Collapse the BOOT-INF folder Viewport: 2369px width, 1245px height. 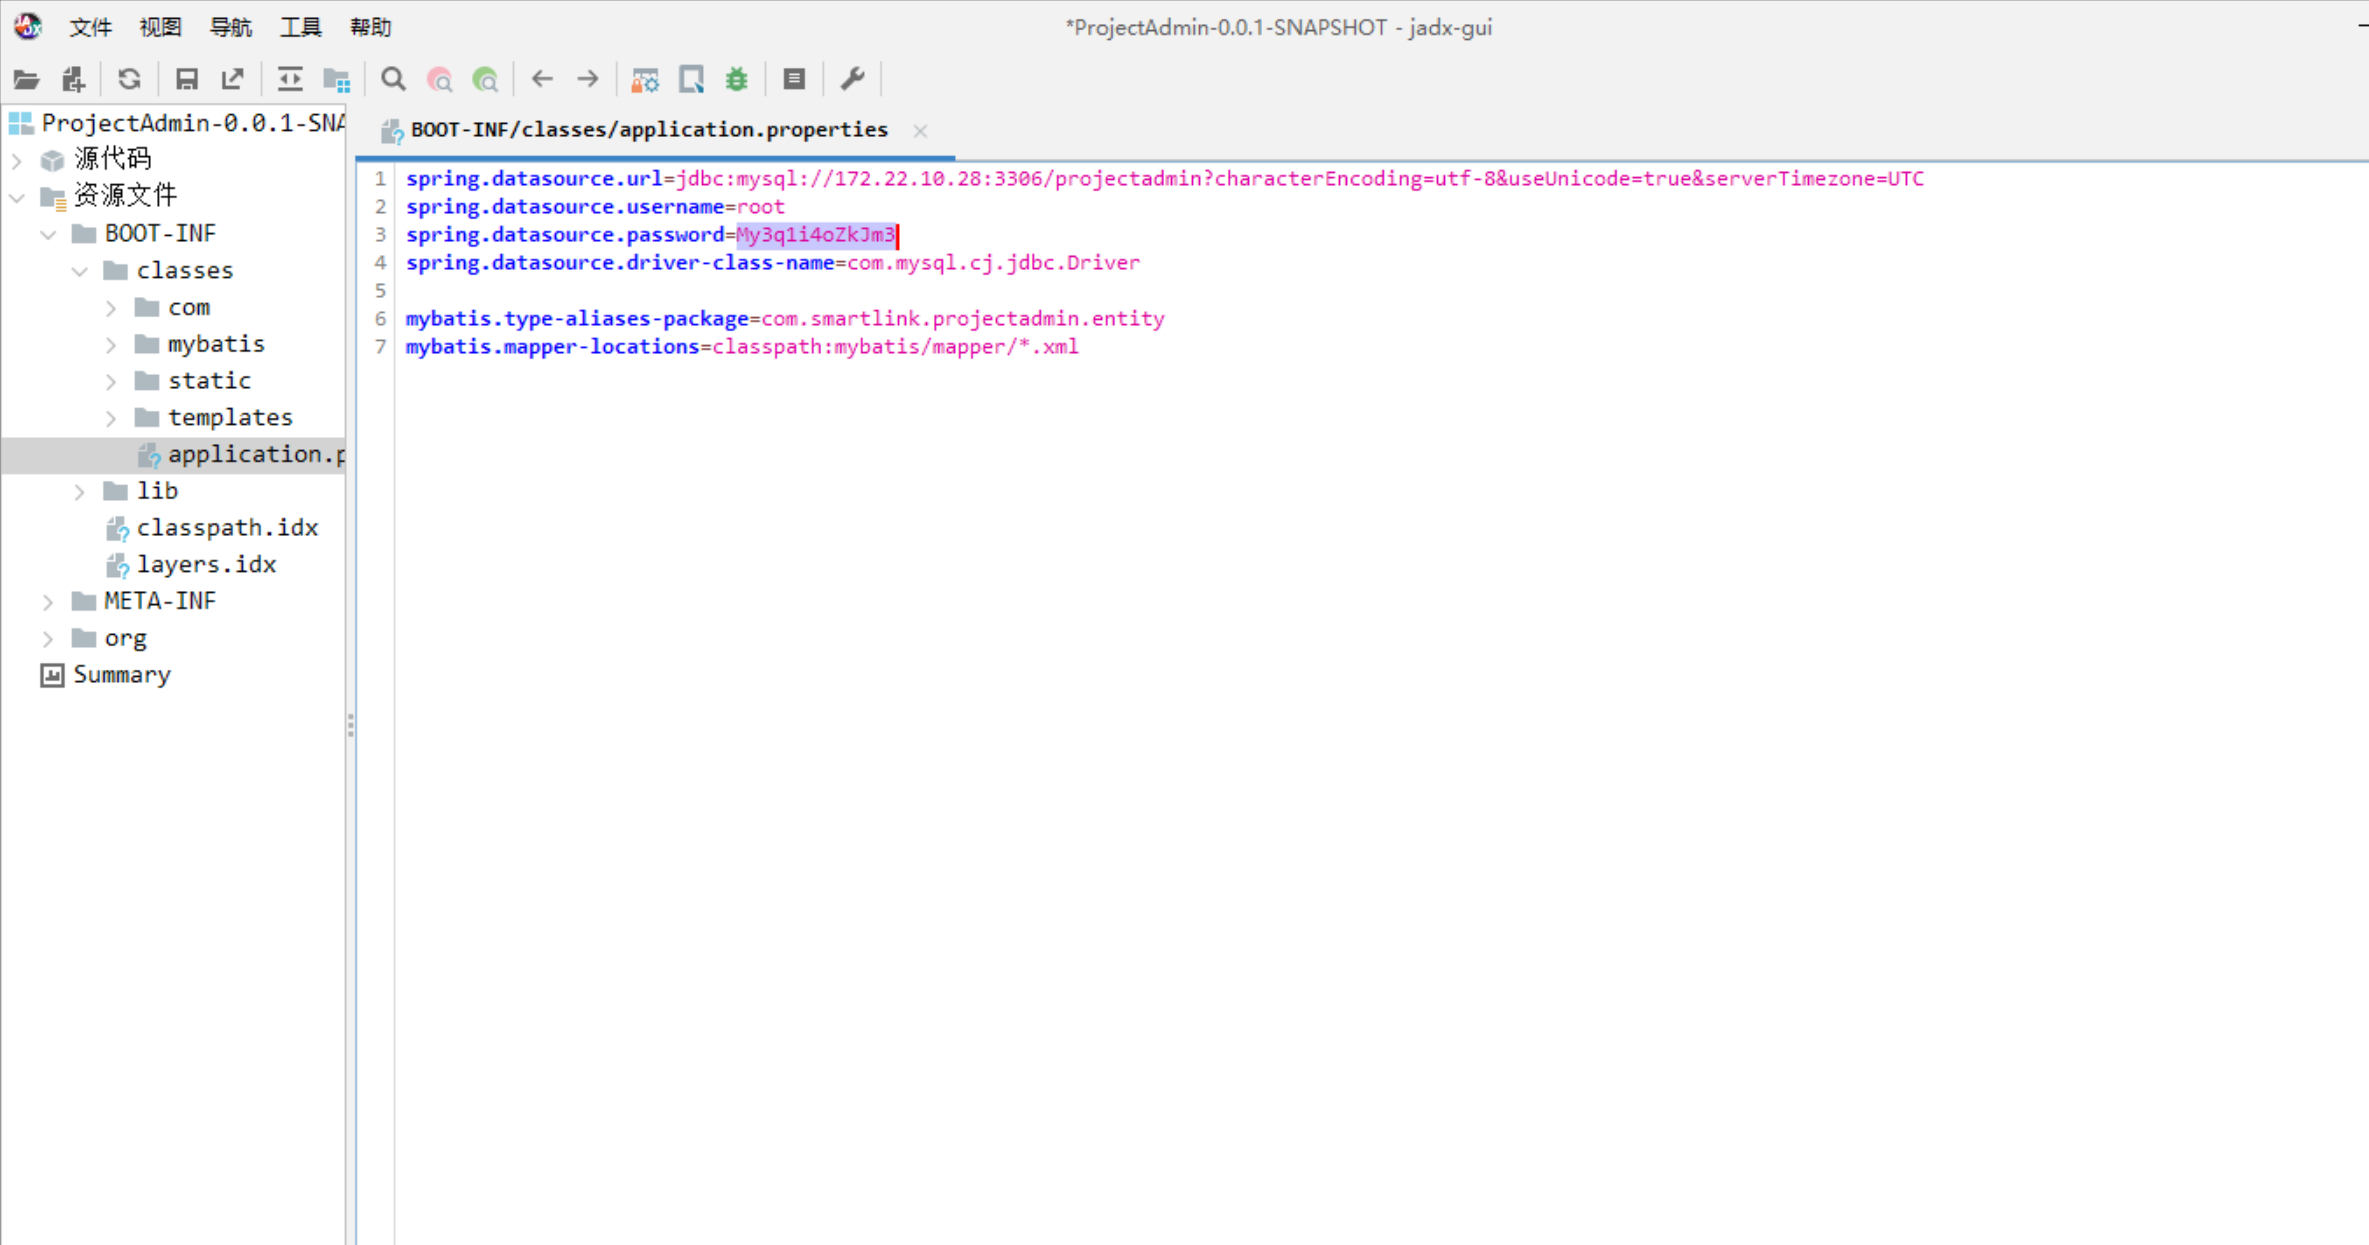tap(48, 234)
